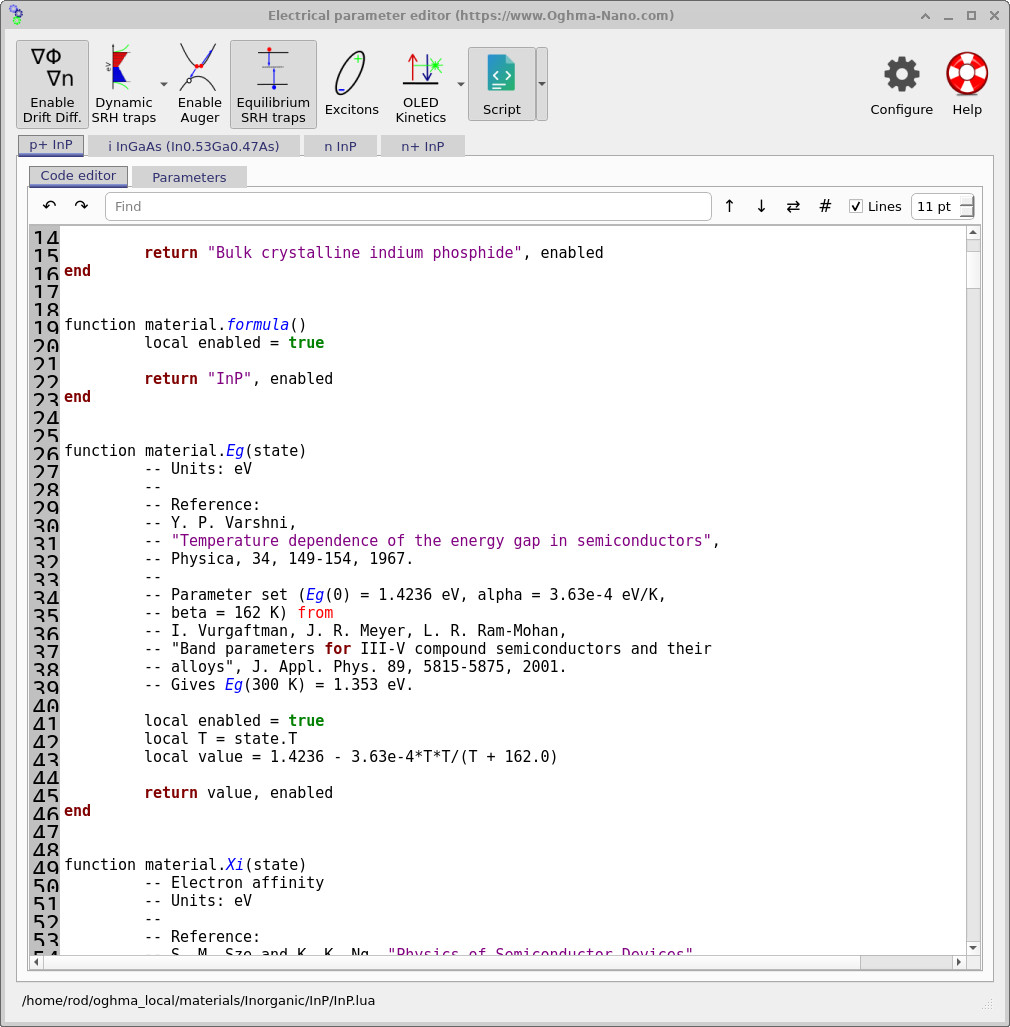Open Dynamic SRH traps dropdown arrow

[164, 84]
